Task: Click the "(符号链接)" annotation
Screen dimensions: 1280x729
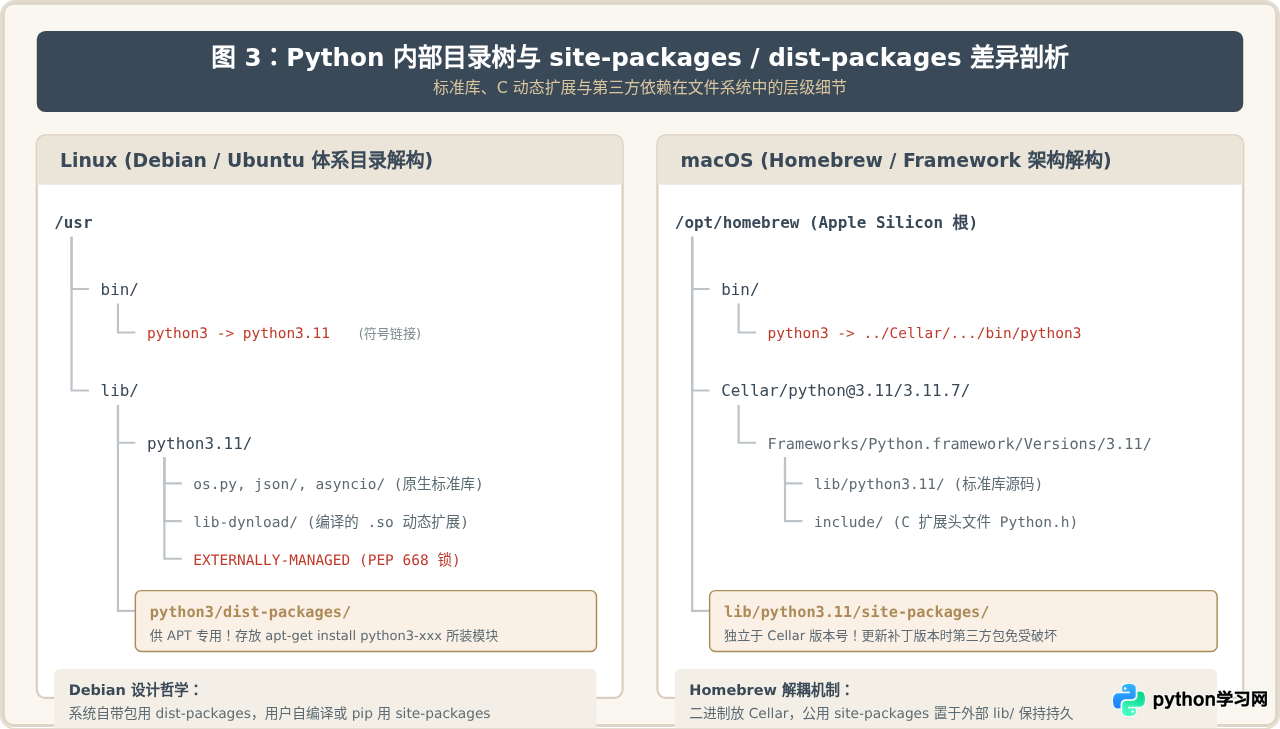Action: tap(390, 334)
